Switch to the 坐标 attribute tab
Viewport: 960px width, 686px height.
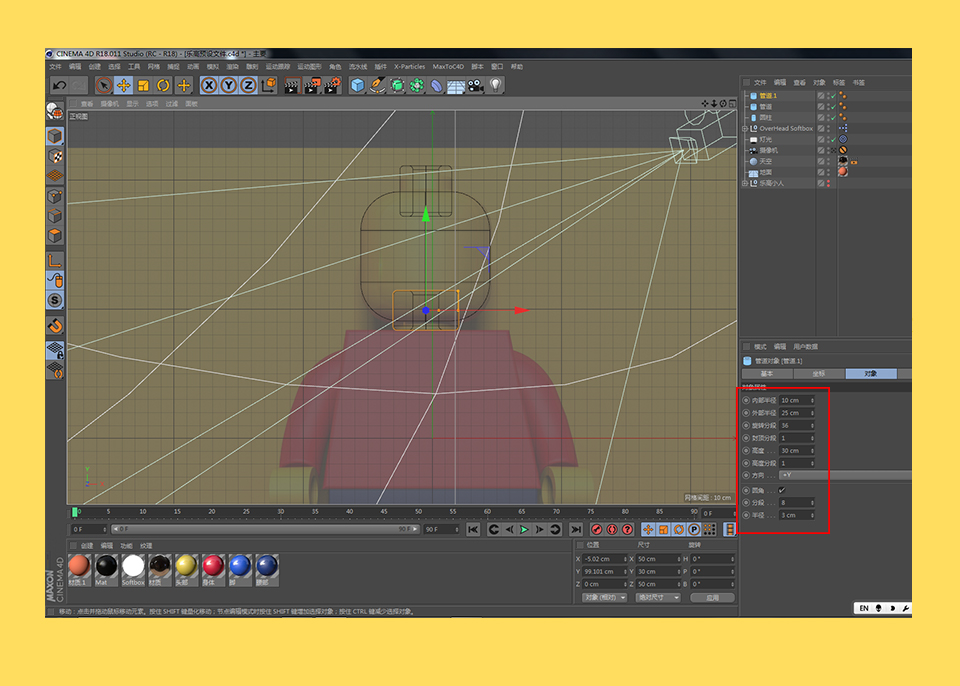[x=819, y=374]
